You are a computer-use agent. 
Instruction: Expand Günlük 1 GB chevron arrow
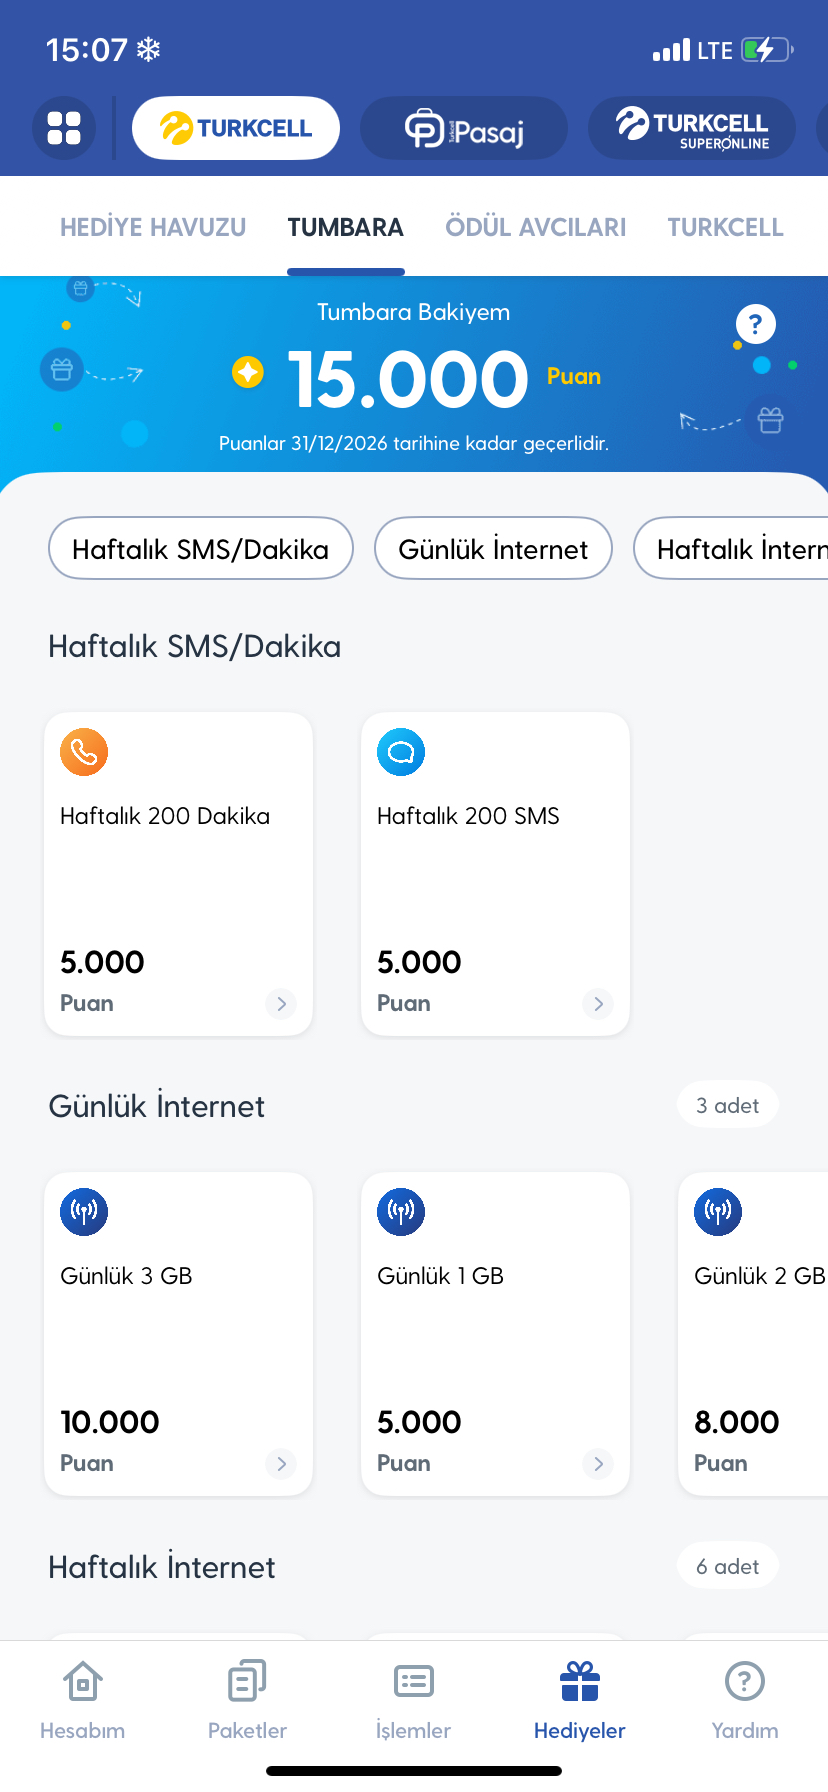tap(598, 1463)
